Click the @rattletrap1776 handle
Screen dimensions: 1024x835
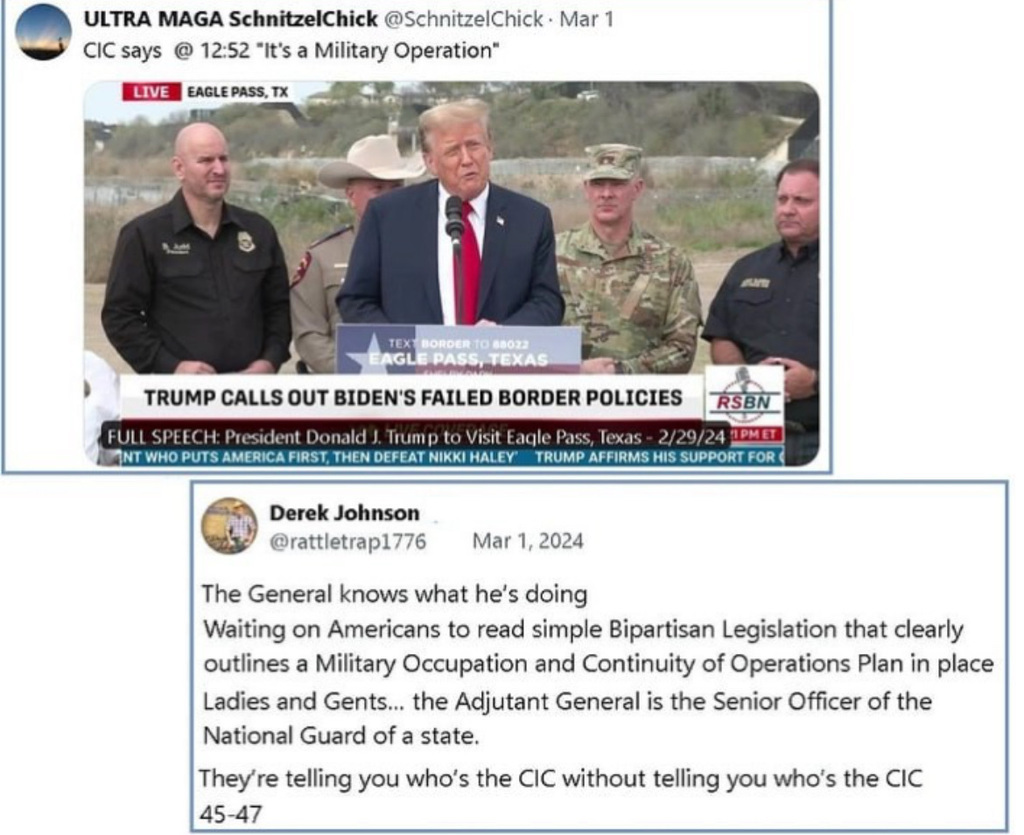(348, 542)
